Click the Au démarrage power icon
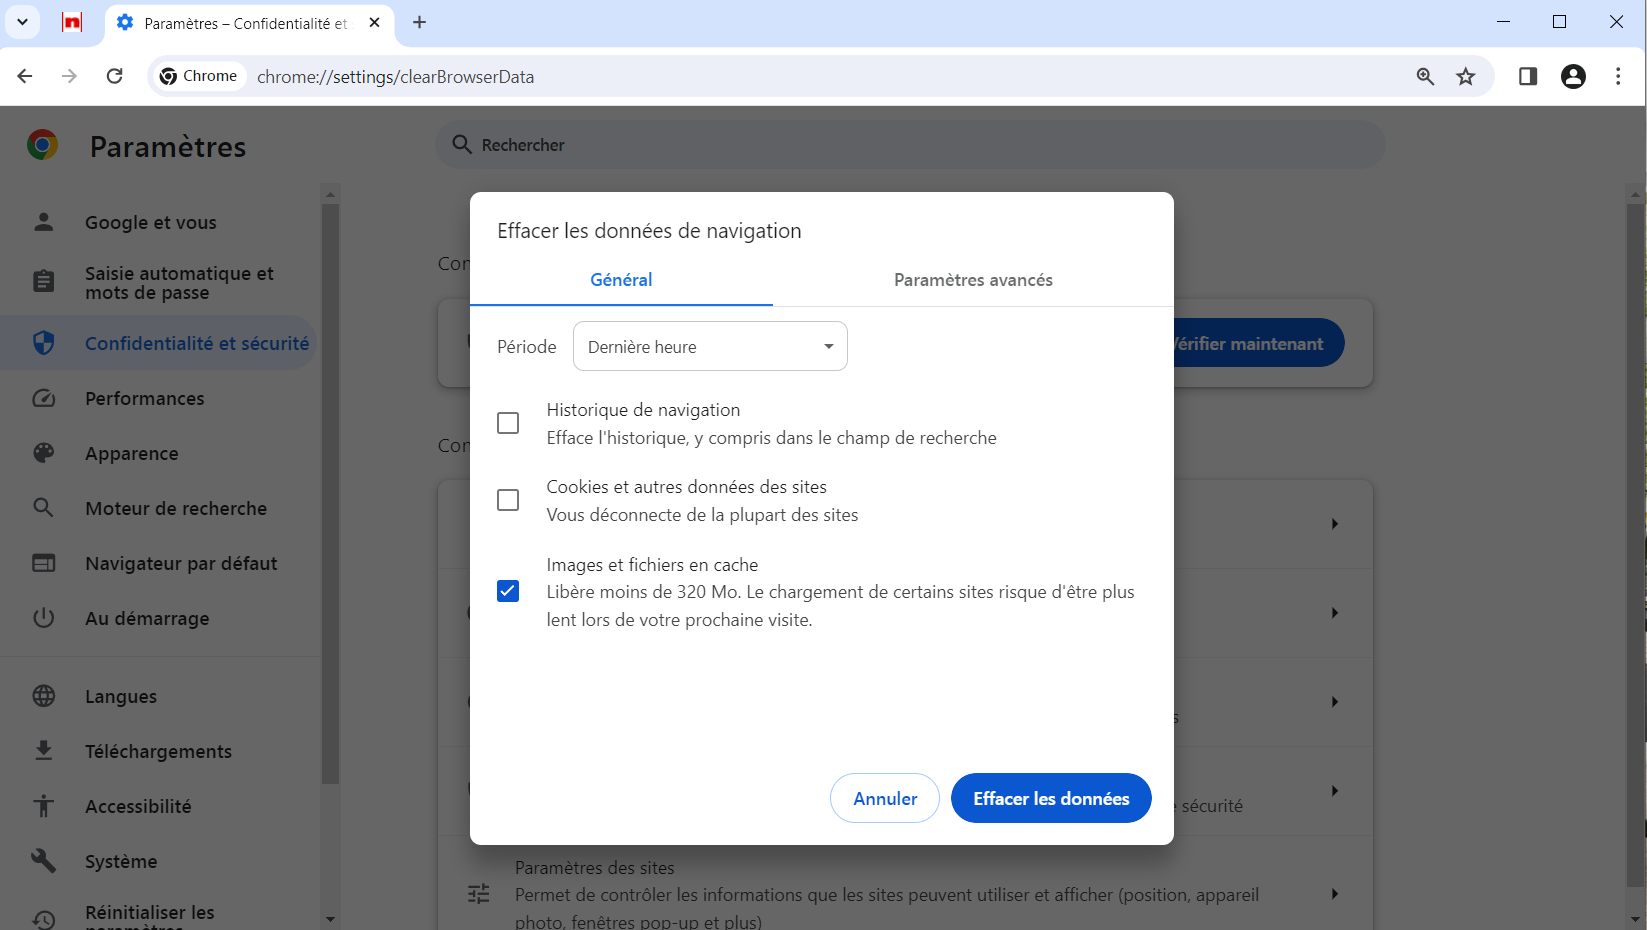Viewport: 1647px width, 930px height. pyautogui.click(x=44, y=618)
